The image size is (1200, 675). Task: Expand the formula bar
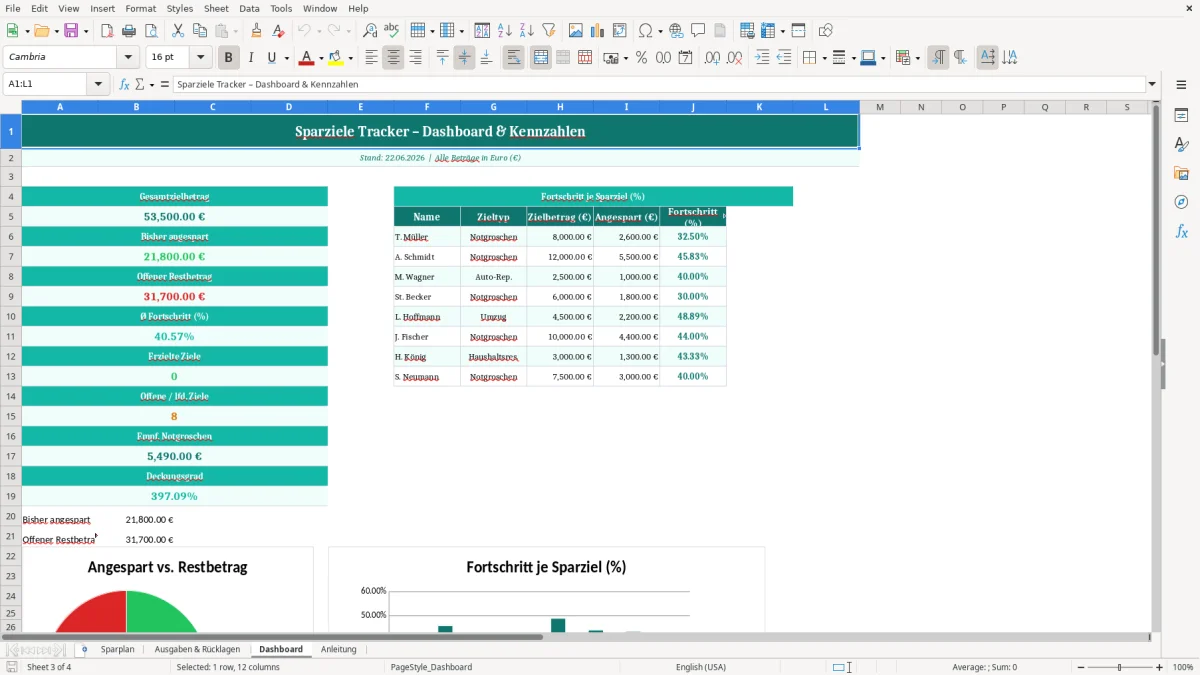(x=1152, y=85)
